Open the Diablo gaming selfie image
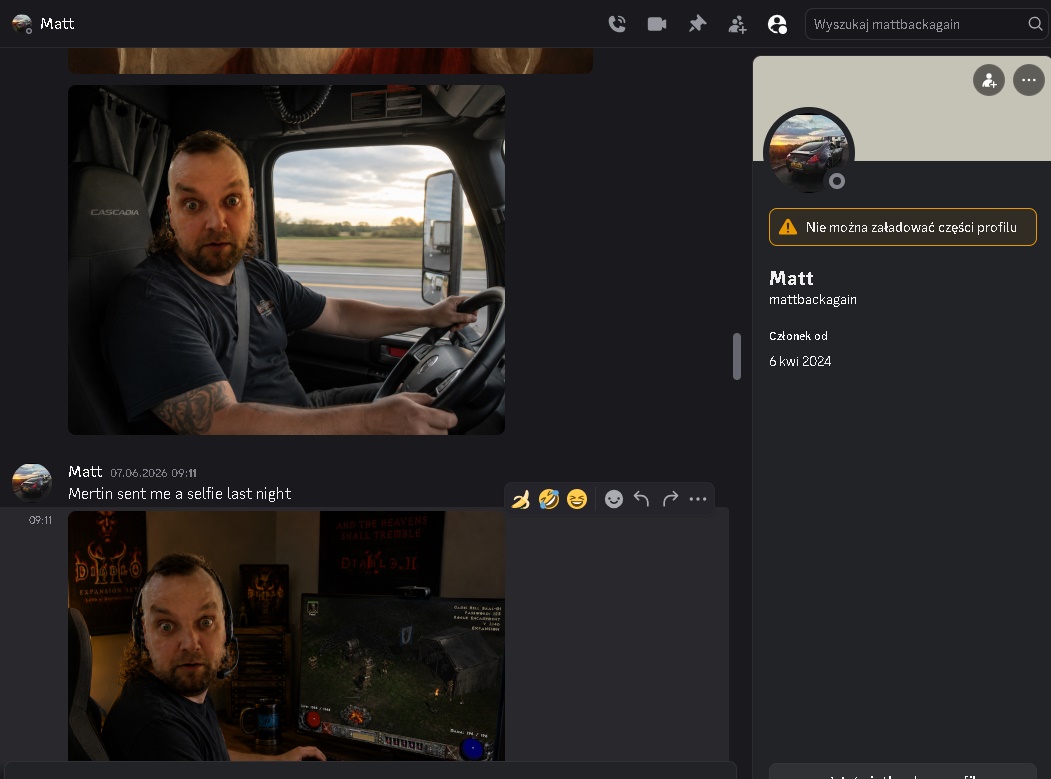1051x779 pixels. pyautogui.click(x=286, y=636)
